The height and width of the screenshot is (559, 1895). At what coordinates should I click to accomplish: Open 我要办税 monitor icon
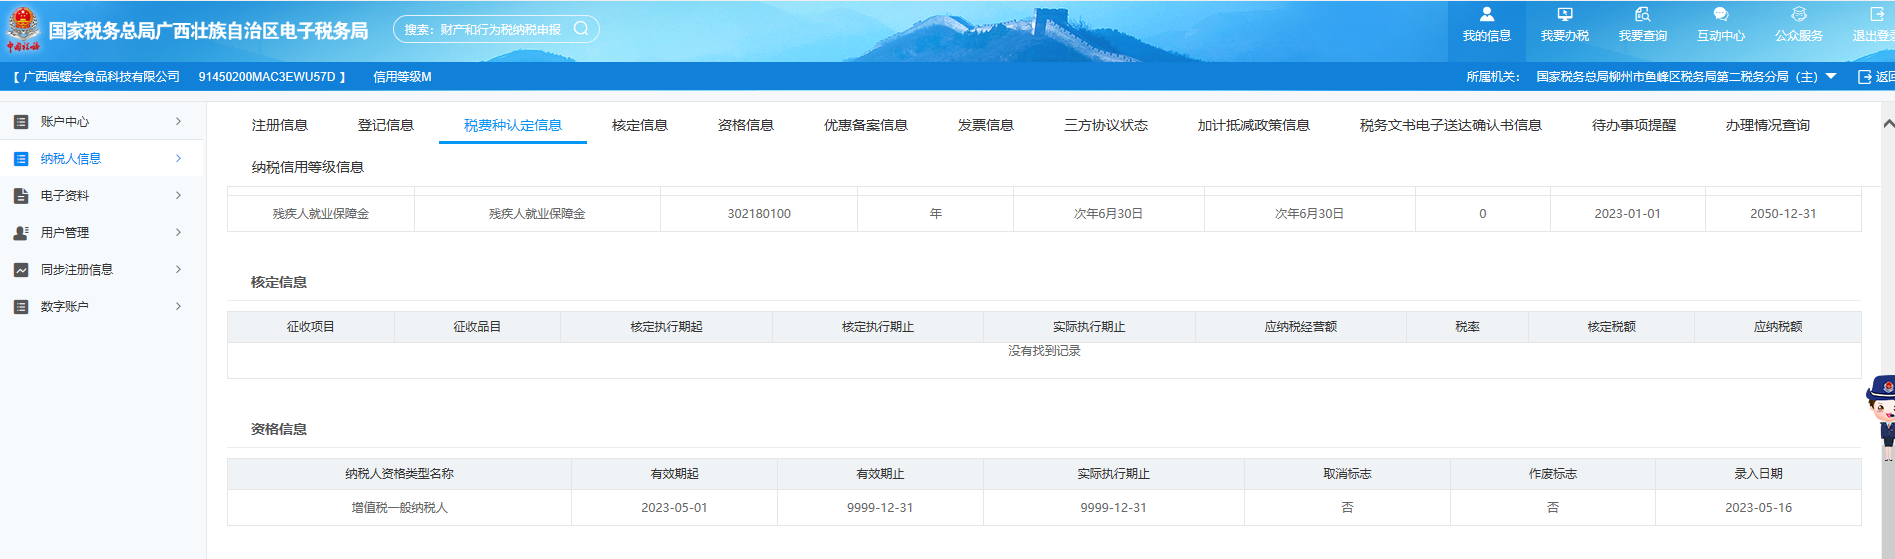click(1564, 15)
